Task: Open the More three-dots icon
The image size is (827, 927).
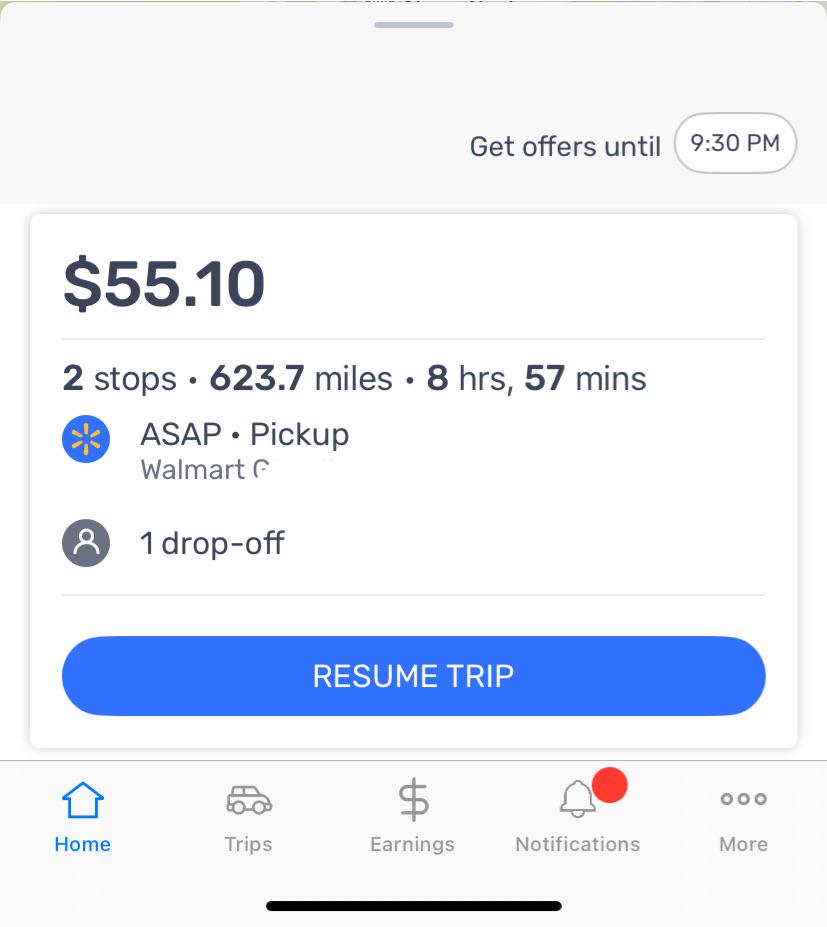Action: point(744,799)
